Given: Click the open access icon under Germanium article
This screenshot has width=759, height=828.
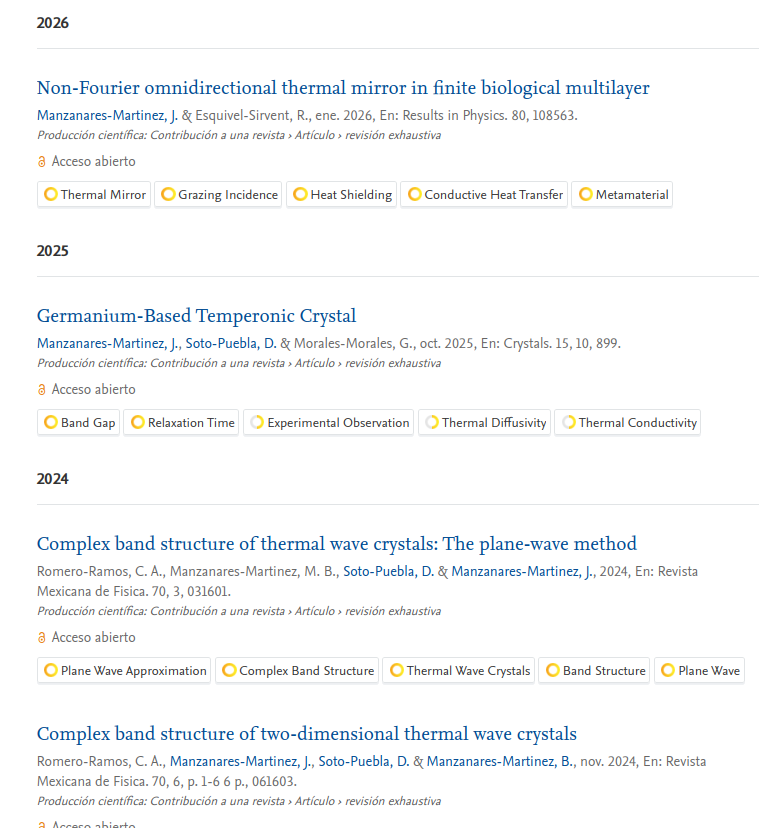Looking at the screenshot, I should [42, 390].
